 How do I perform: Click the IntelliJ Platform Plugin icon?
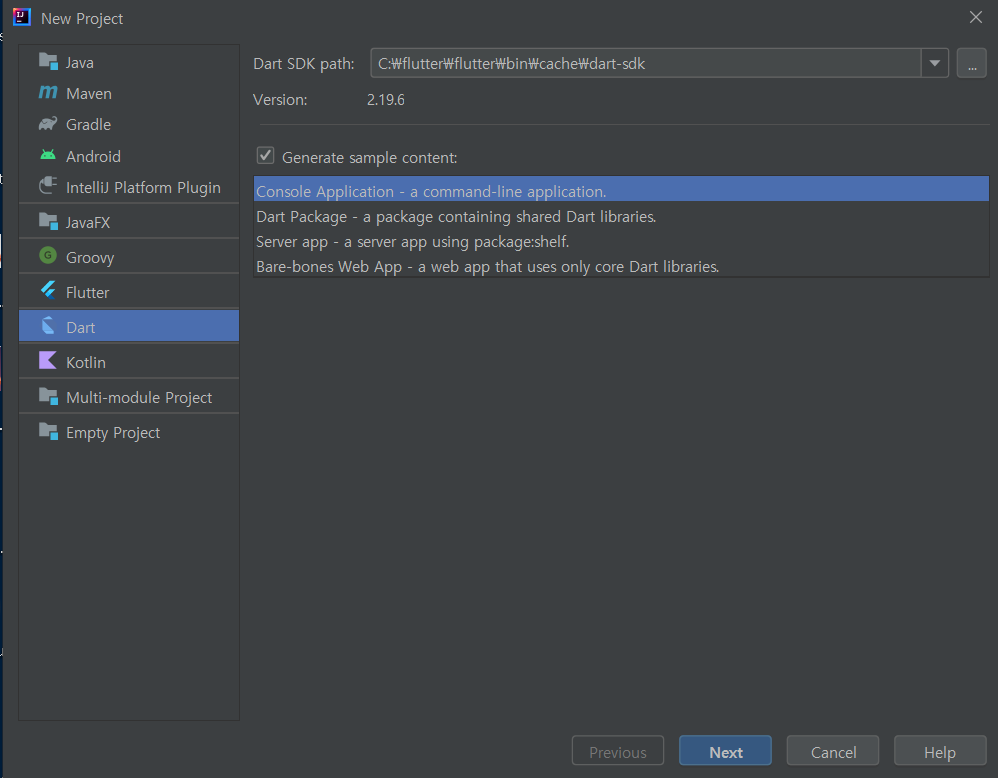tap(48, 186)
